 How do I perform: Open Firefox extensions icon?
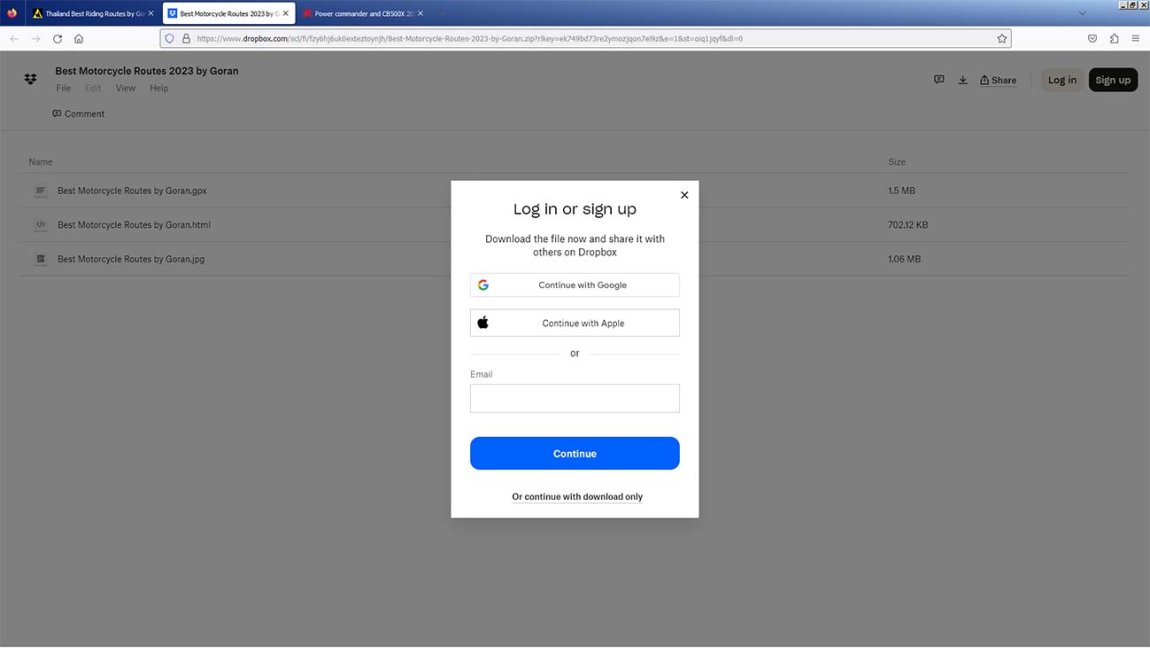coord(1114,39)
